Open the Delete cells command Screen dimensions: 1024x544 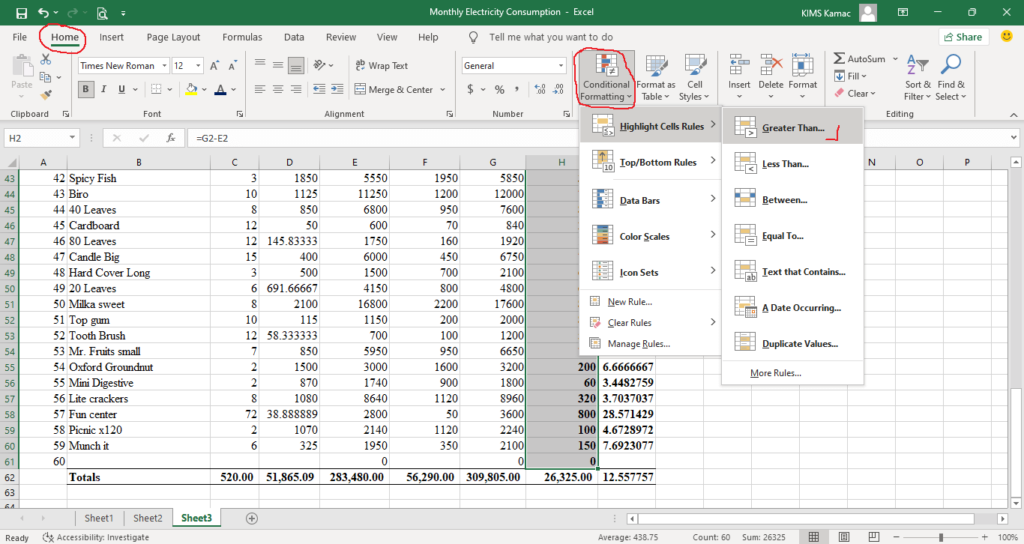click(771, 77)
